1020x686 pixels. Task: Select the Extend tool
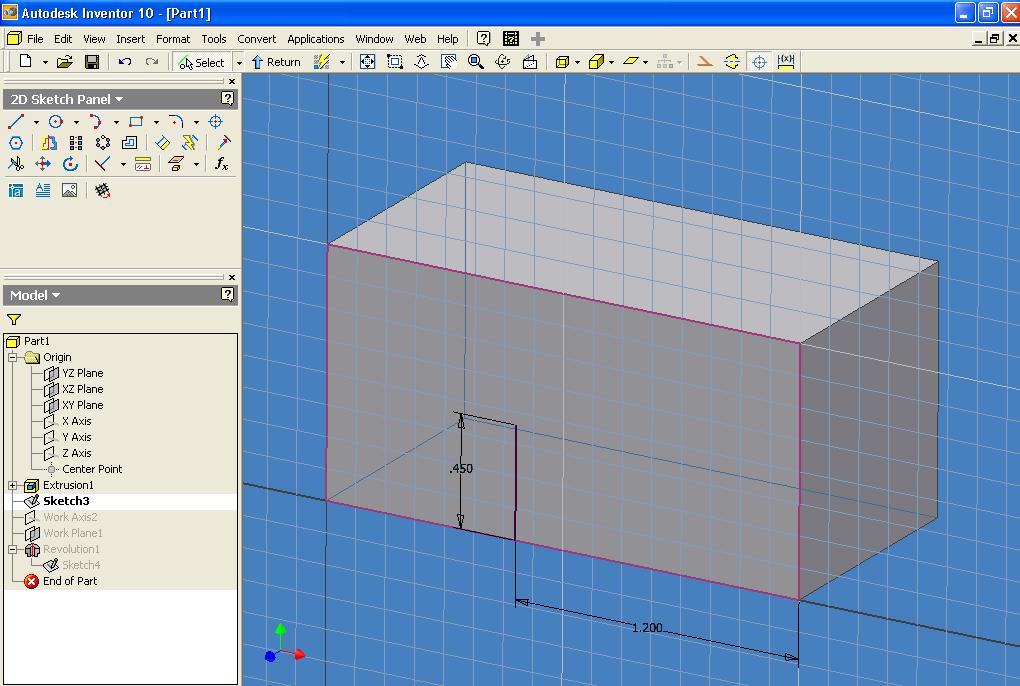[222, 142]
